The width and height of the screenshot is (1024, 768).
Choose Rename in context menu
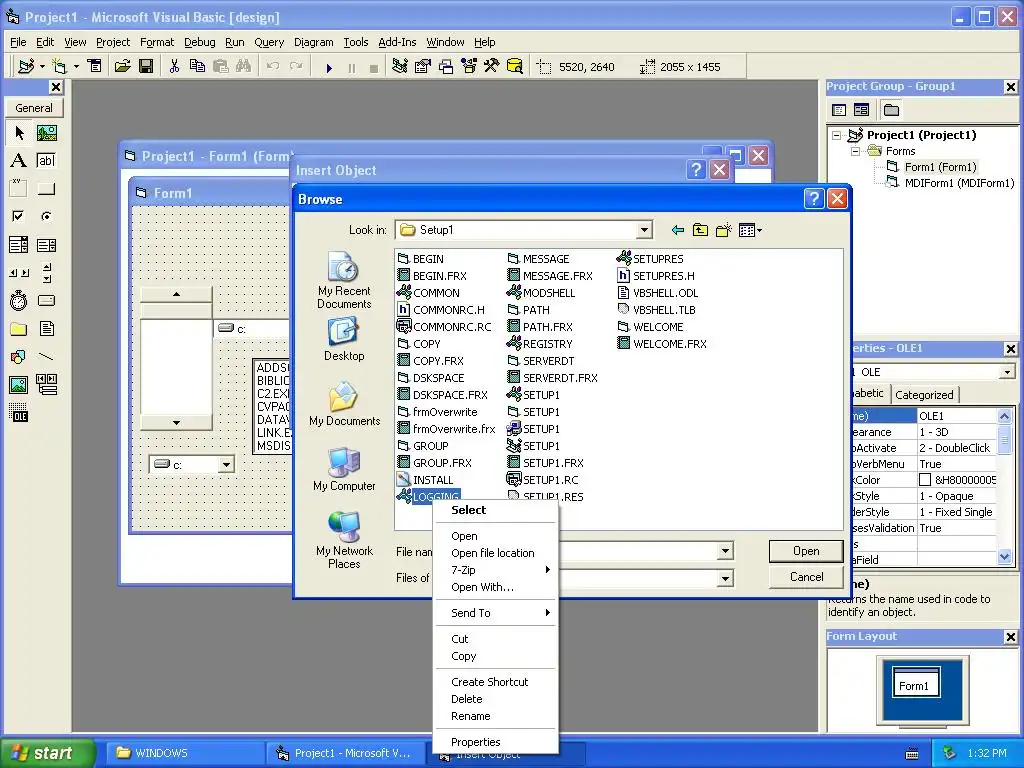point(496,716)
